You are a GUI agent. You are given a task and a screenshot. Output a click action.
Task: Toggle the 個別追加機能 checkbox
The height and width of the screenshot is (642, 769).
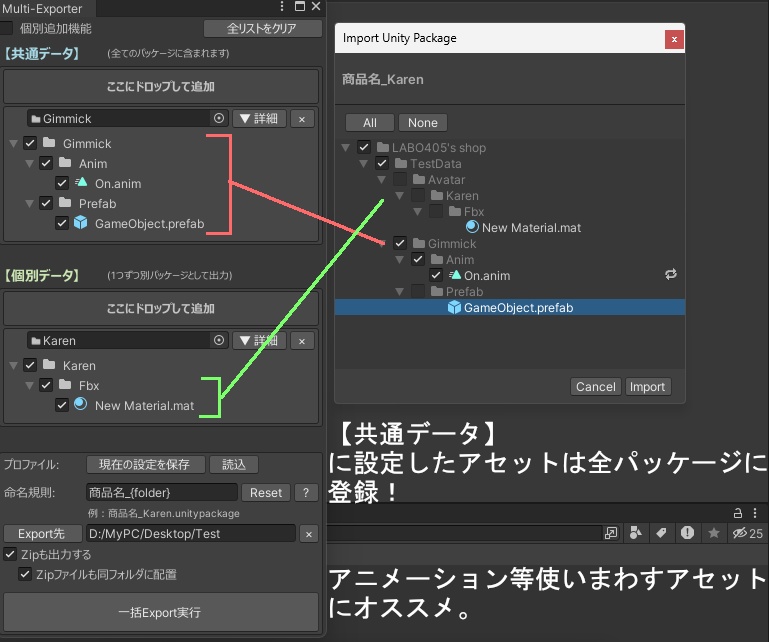click(6, 28)
